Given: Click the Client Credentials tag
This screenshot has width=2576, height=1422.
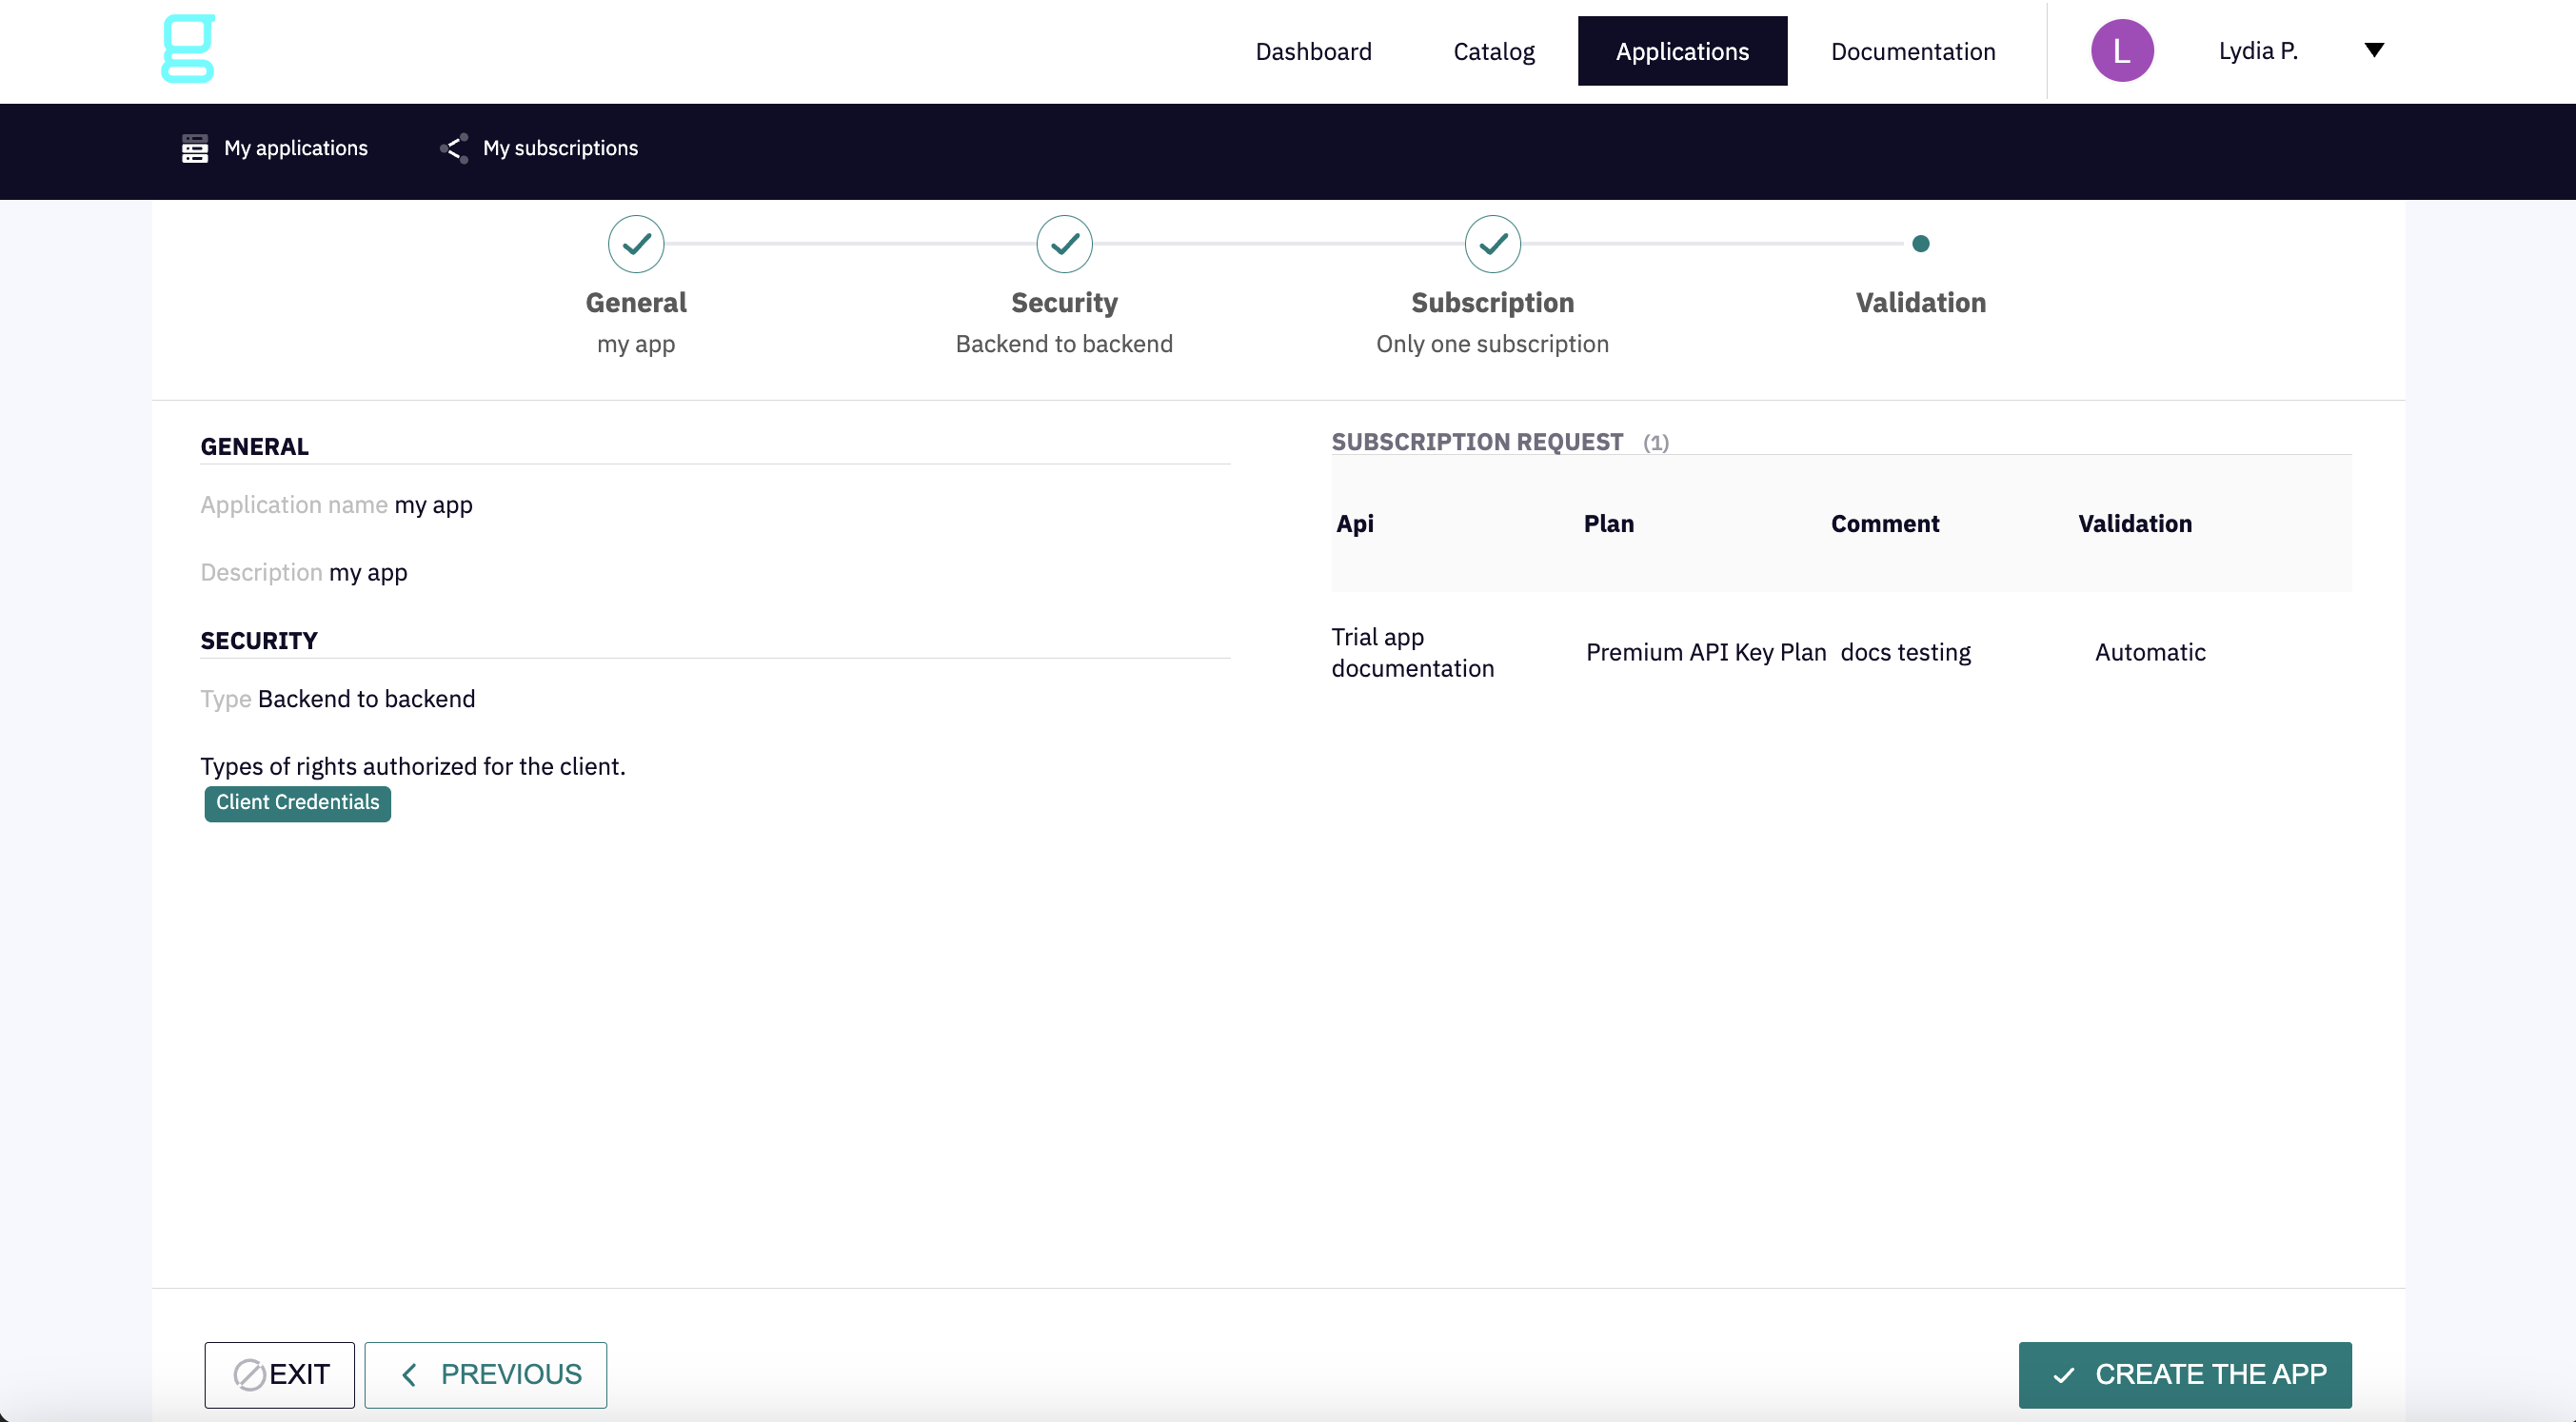Looking at the screenshot, I should pyautogui.click(x=297, y=802).
